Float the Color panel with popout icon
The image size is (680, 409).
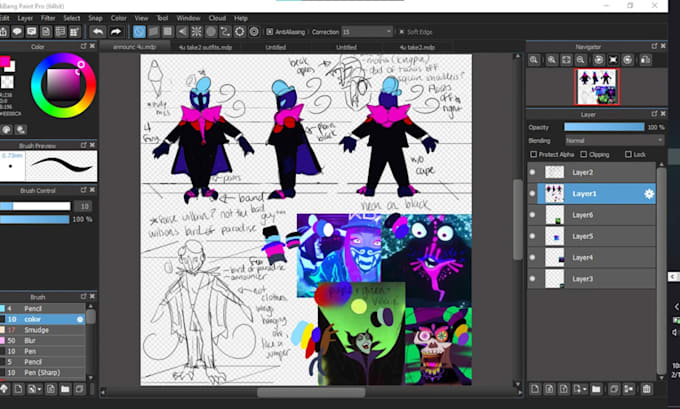83,46
